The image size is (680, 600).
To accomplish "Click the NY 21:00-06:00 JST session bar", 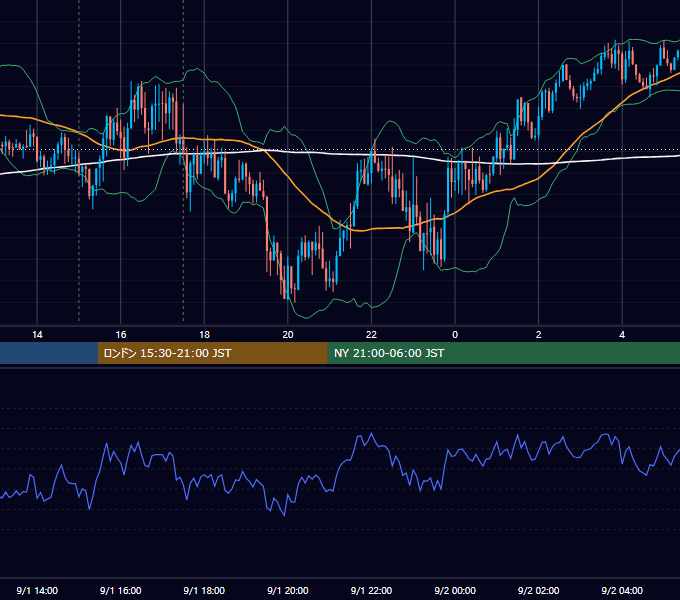I will click(503, 353).
